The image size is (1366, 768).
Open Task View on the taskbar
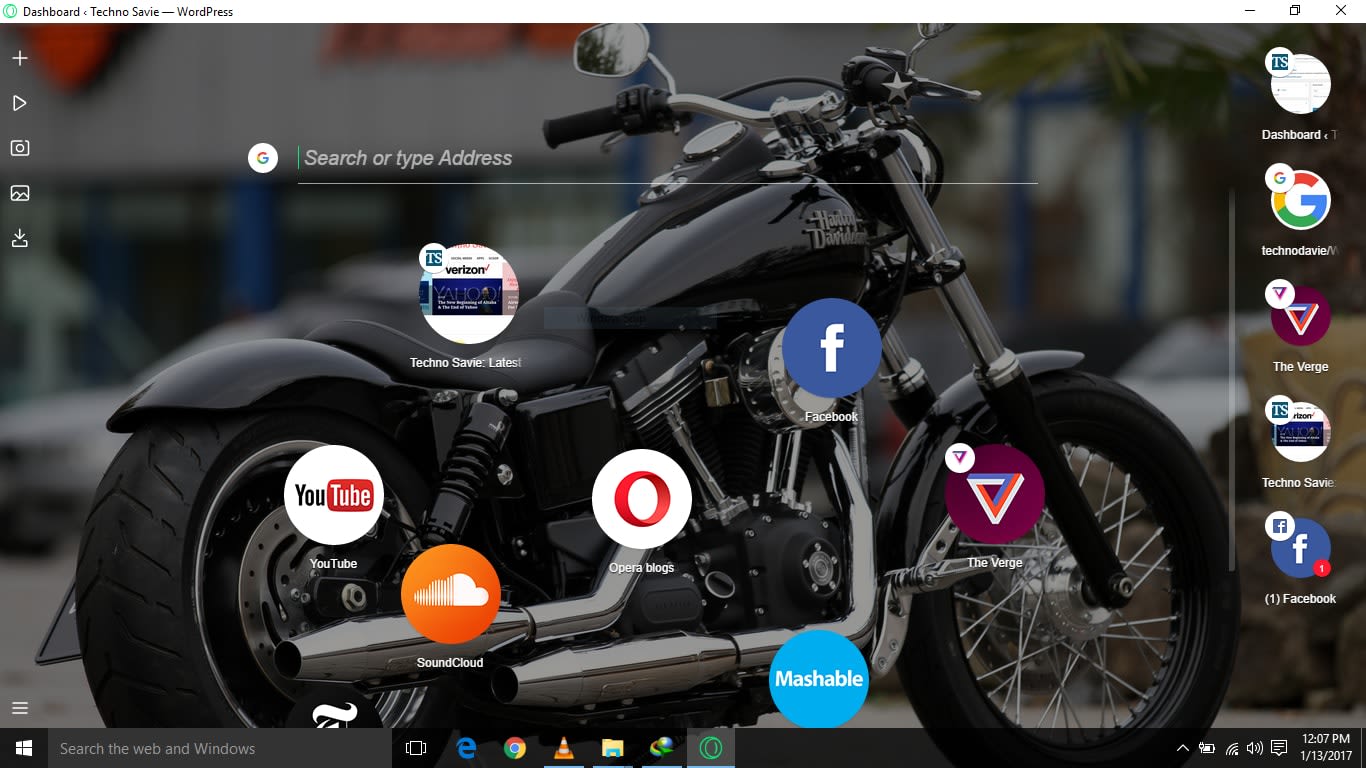[416, 748]
